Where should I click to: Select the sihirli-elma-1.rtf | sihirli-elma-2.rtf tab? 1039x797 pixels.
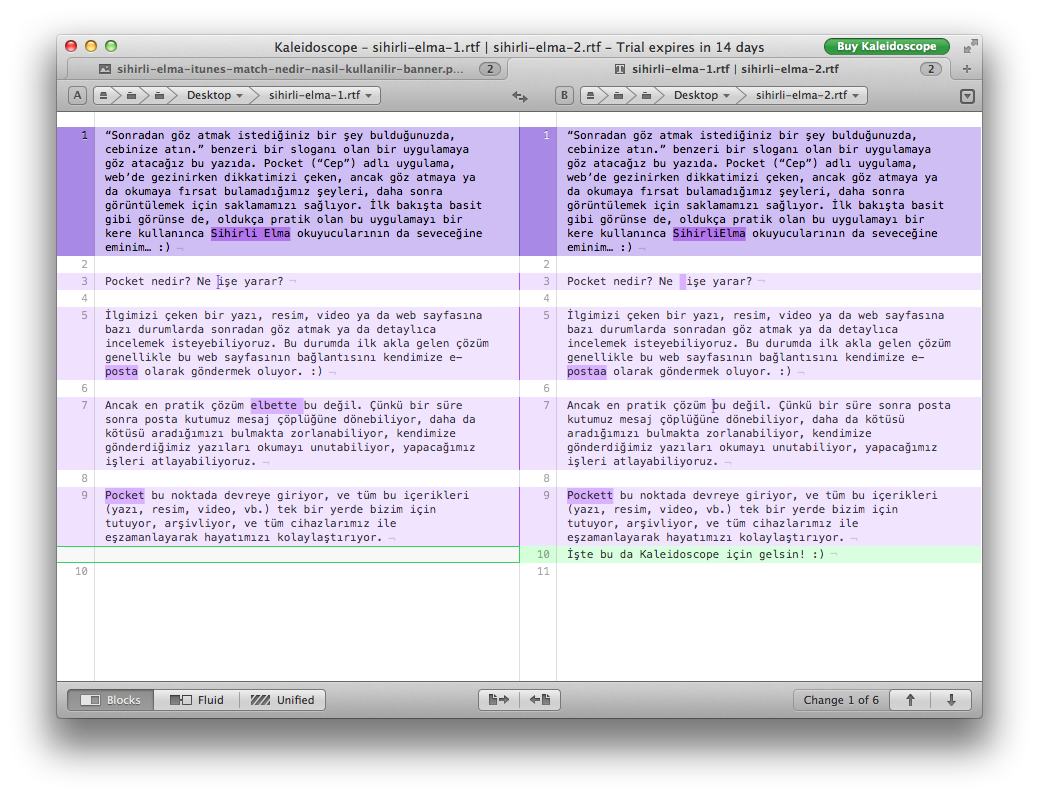725,69
